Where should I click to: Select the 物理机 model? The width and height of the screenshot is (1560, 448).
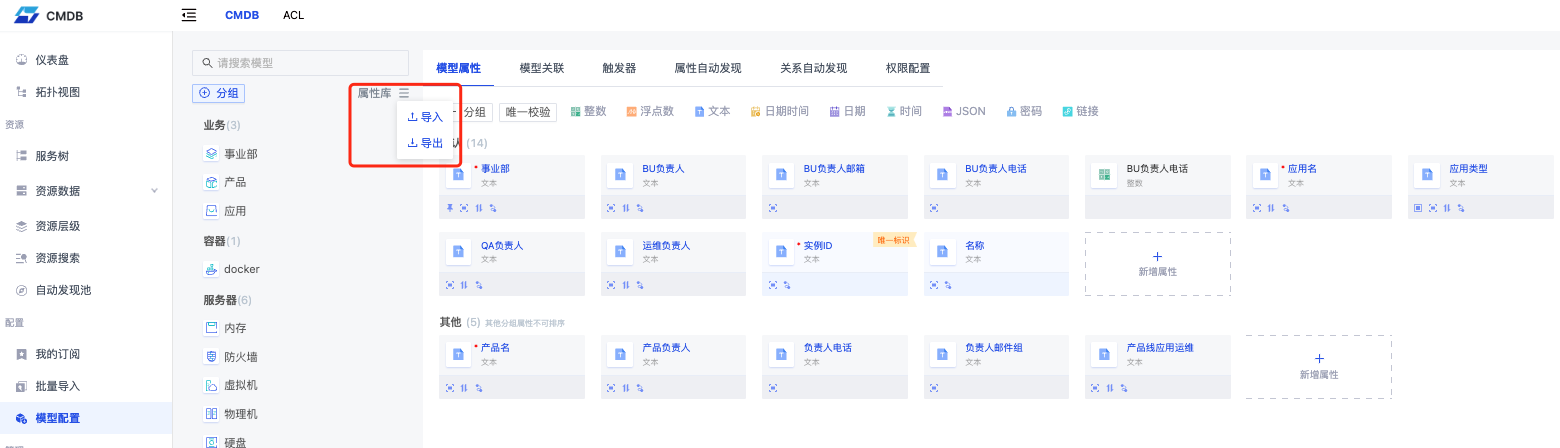tap(240, 414)
